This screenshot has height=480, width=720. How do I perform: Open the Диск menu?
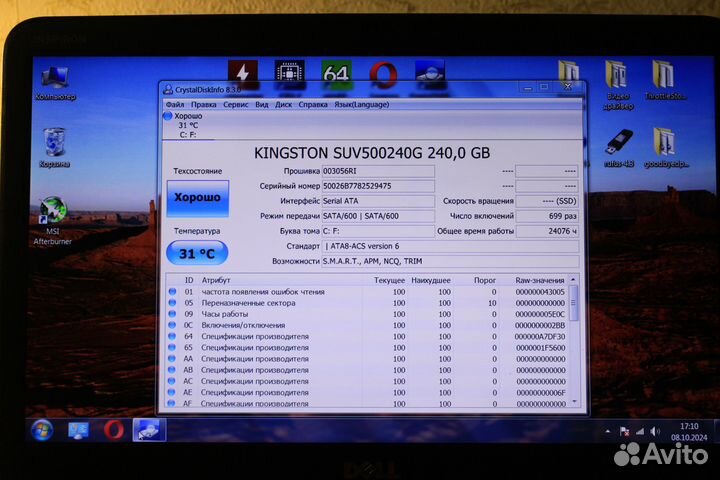[283, 105]
